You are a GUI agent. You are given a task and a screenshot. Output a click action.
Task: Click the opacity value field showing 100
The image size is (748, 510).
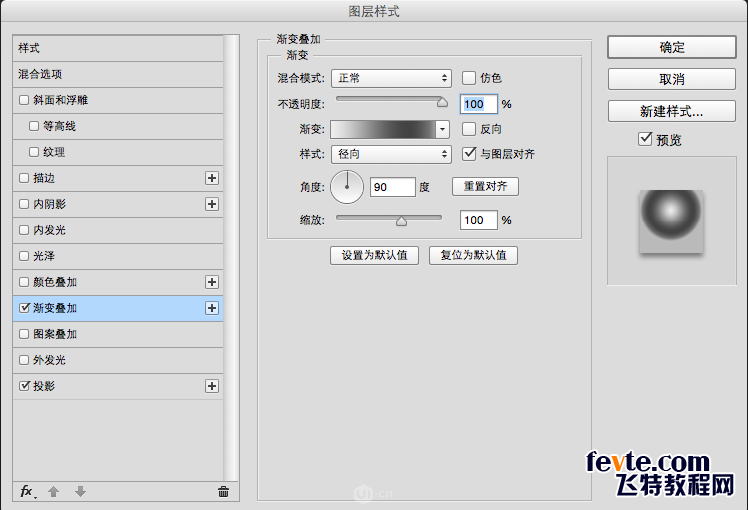tap(478, 104)
